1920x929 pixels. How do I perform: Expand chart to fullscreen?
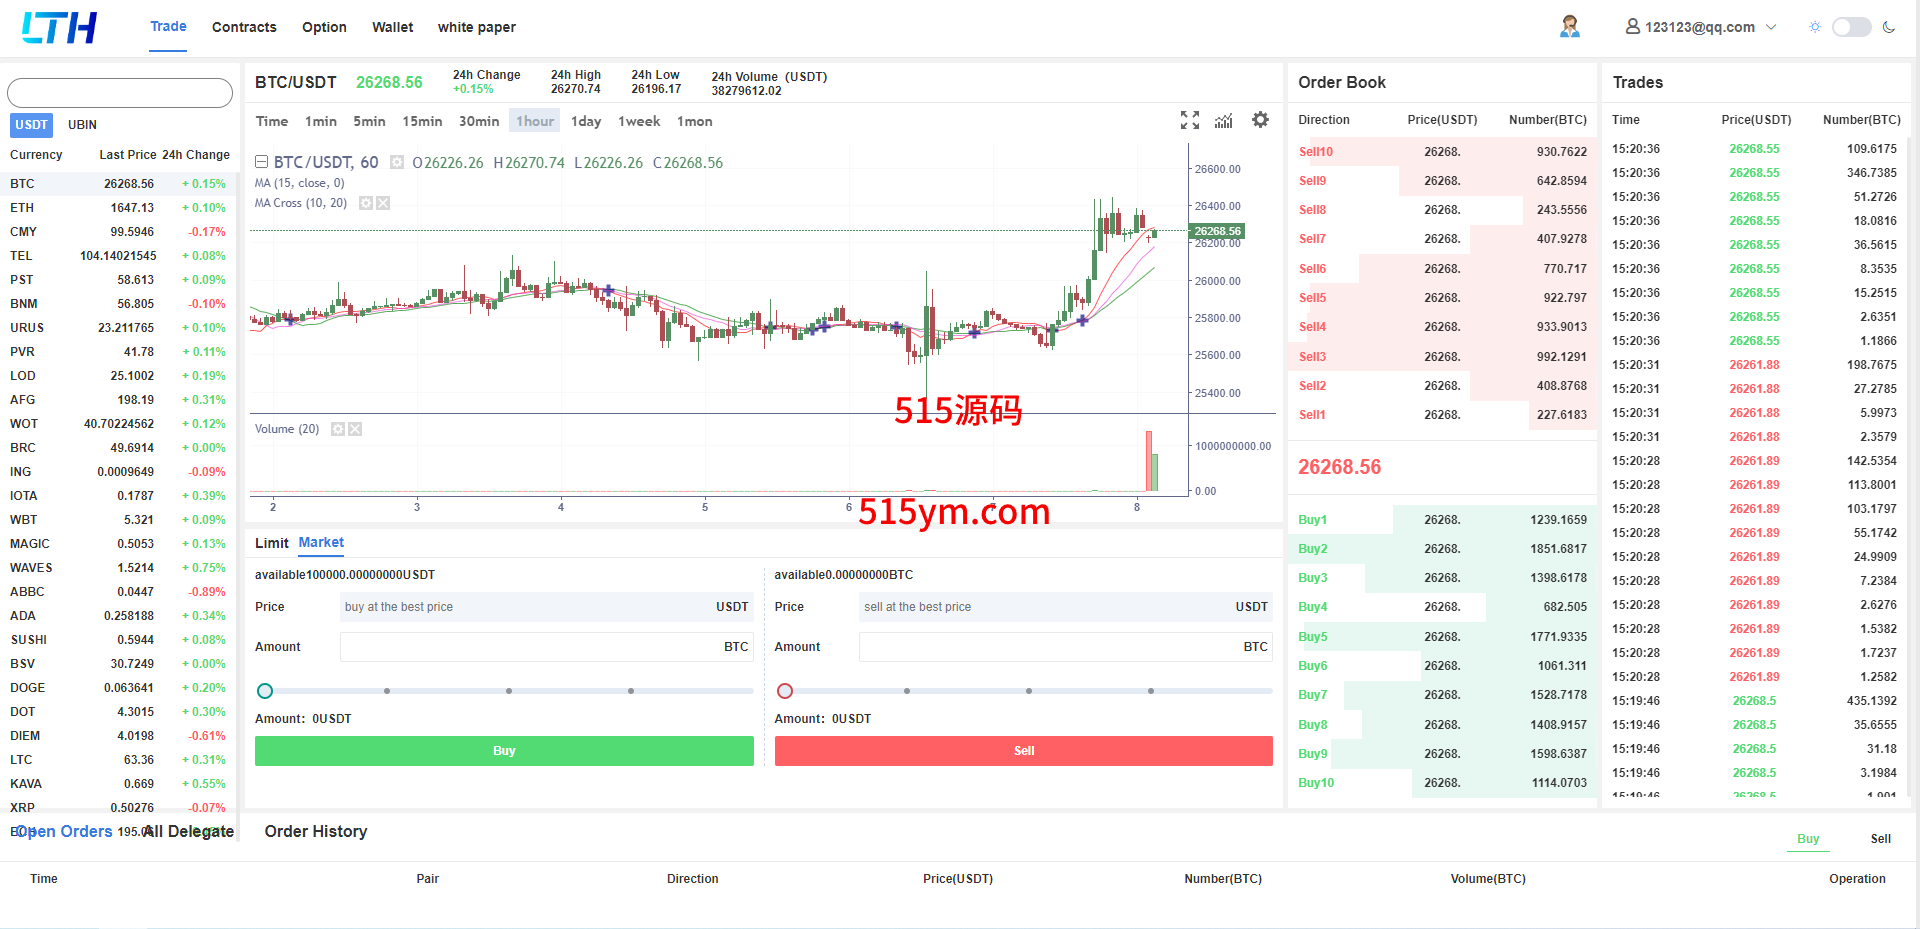tap(1189, 121)
